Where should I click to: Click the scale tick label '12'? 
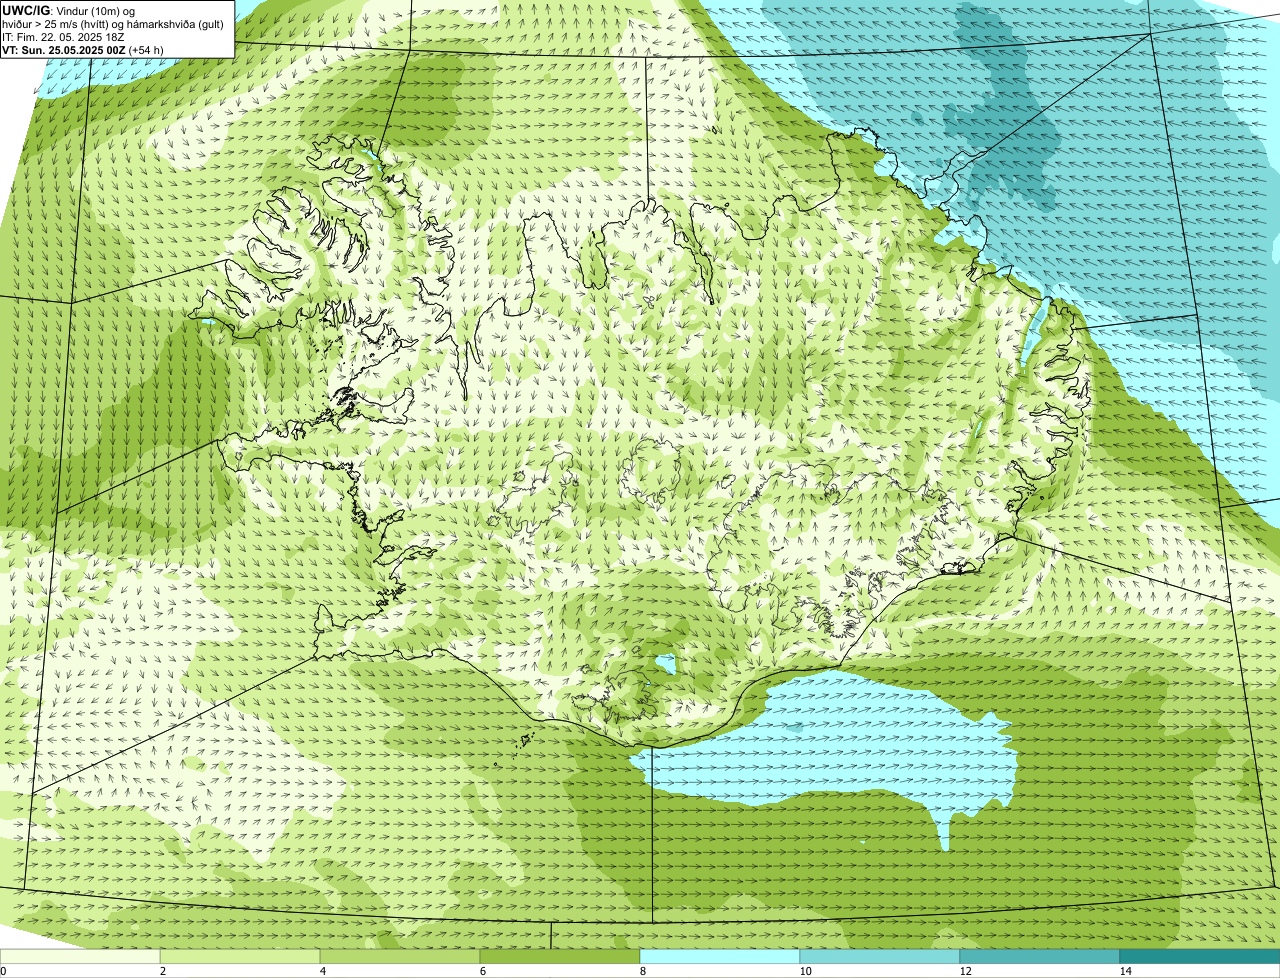point(965,971)
